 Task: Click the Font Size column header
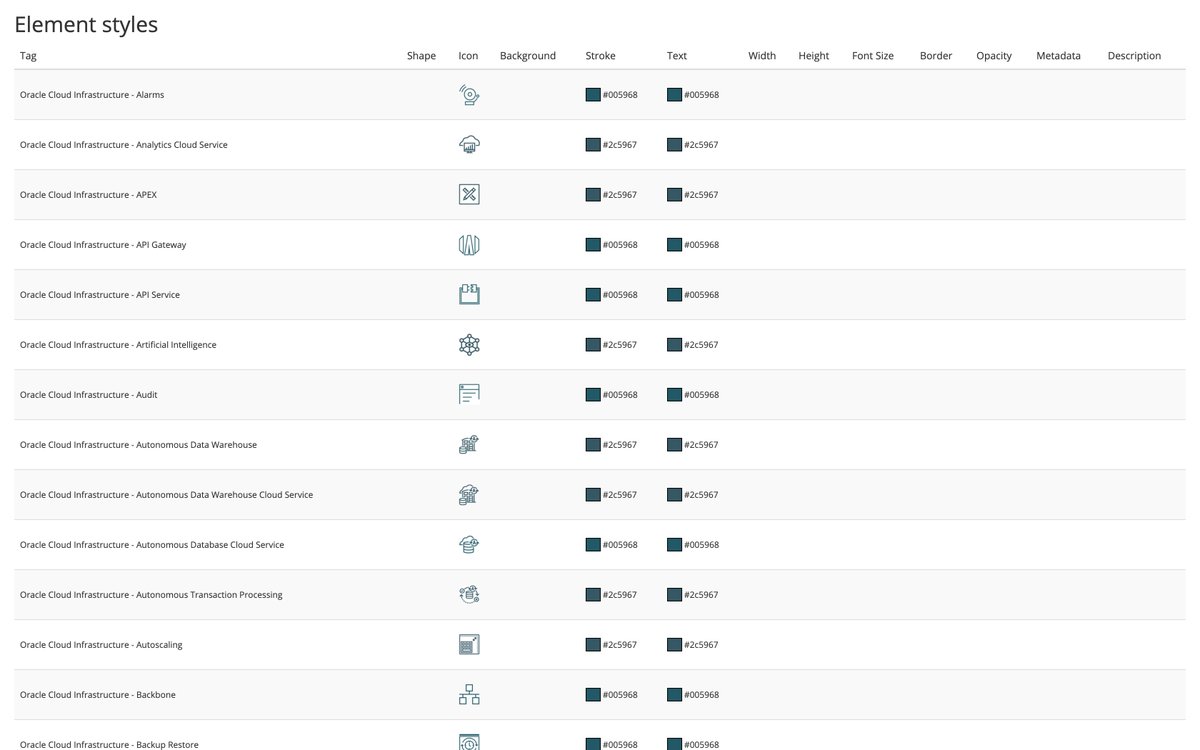[x=873, y=56]
